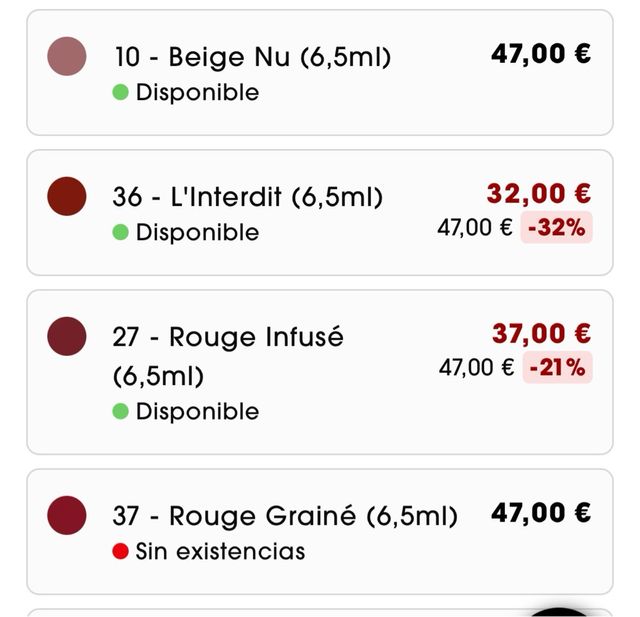Image resolution: width=640 pixels, height=617 pixels.
Task: Click the red Sin existencias status dot
Action: click(x=121, y=551)
